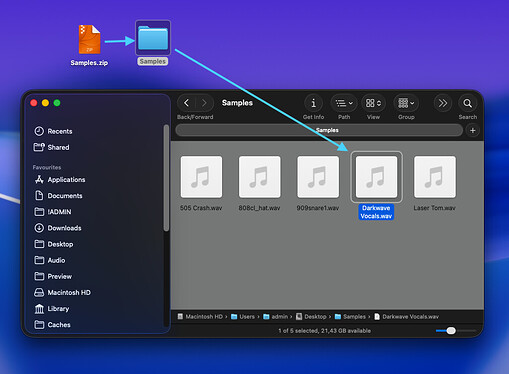Go back in Finder history

(x=186, y=103)
